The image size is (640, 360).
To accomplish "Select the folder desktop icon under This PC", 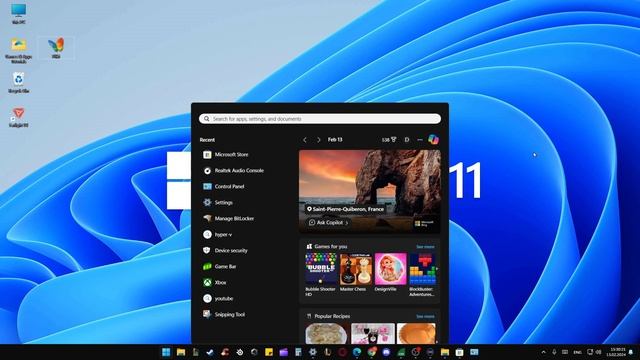I will point(18,50).
